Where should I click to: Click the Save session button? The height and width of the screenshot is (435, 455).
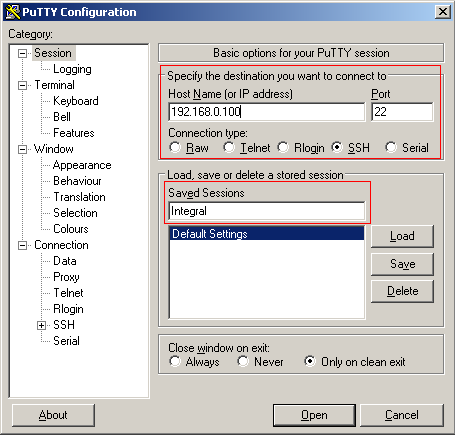click(x=402, y=264)
